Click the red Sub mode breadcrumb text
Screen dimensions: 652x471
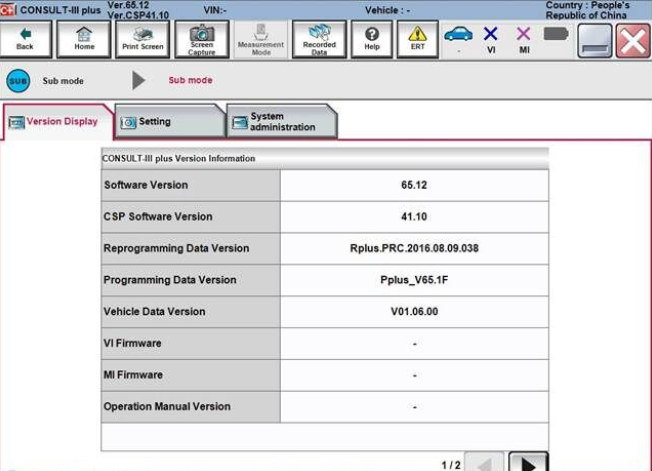click(190, 80)
